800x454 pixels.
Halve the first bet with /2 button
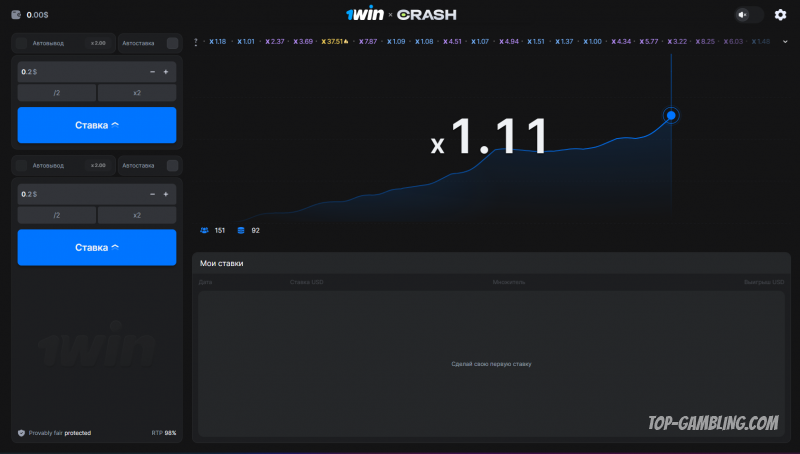pyautogui.click(x=57, y=93)
